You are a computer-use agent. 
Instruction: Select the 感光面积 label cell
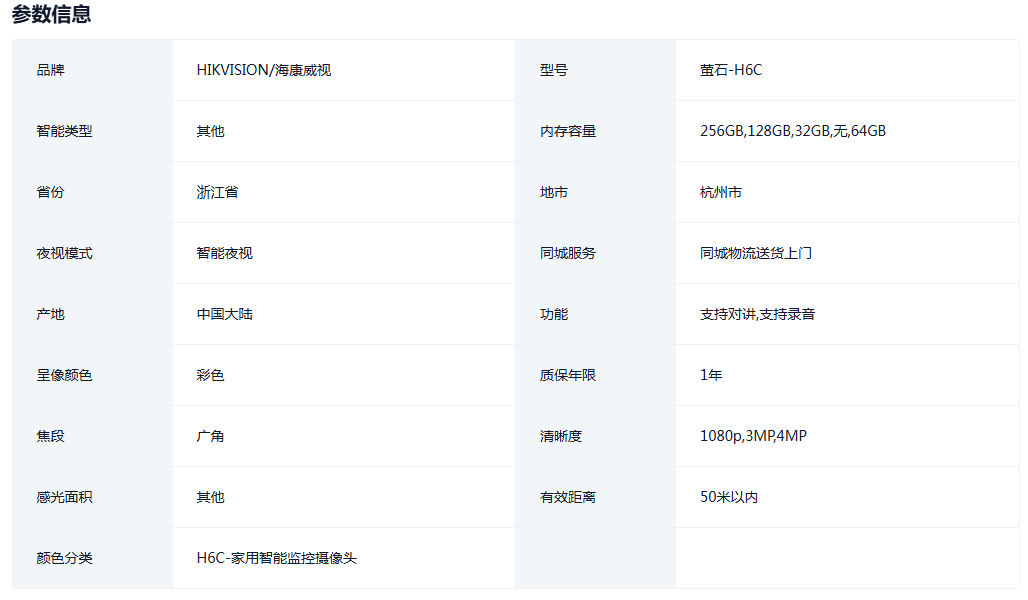click(x=64, y=497)
